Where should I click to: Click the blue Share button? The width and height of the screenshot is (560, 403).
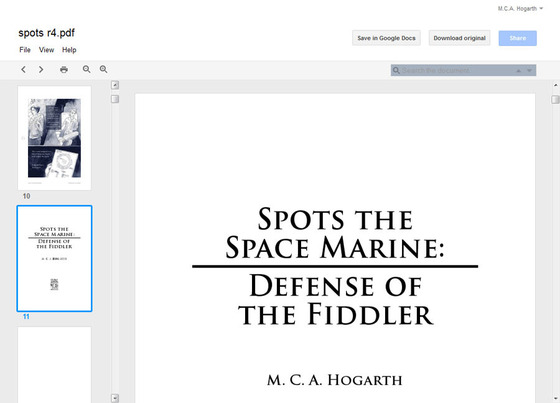(518, 38)
